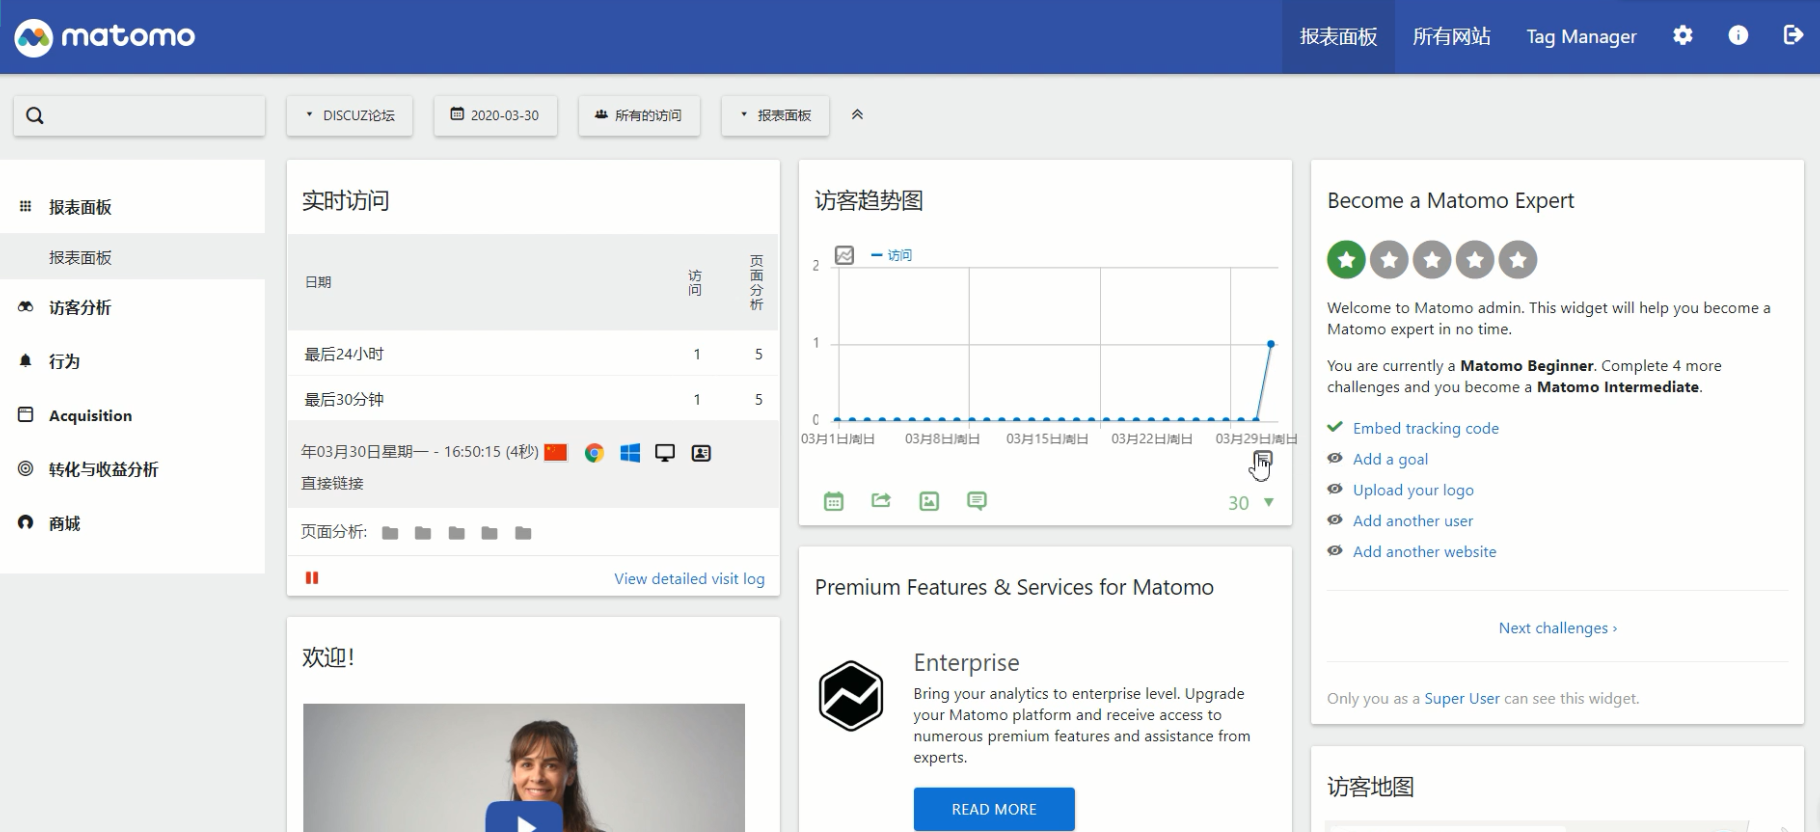Toggle 访问 series legend in chart
The height and width of the screenshot is (832, 1820).
click(x=892, y=256)
